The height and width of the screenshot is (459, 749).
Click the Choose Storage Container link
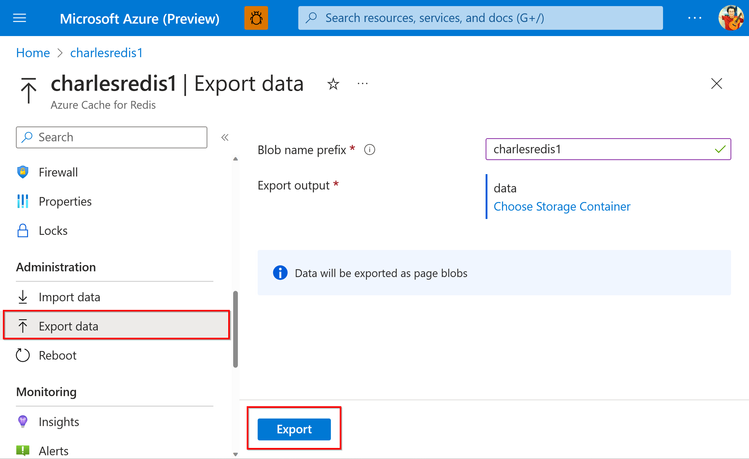pos(562,207)
